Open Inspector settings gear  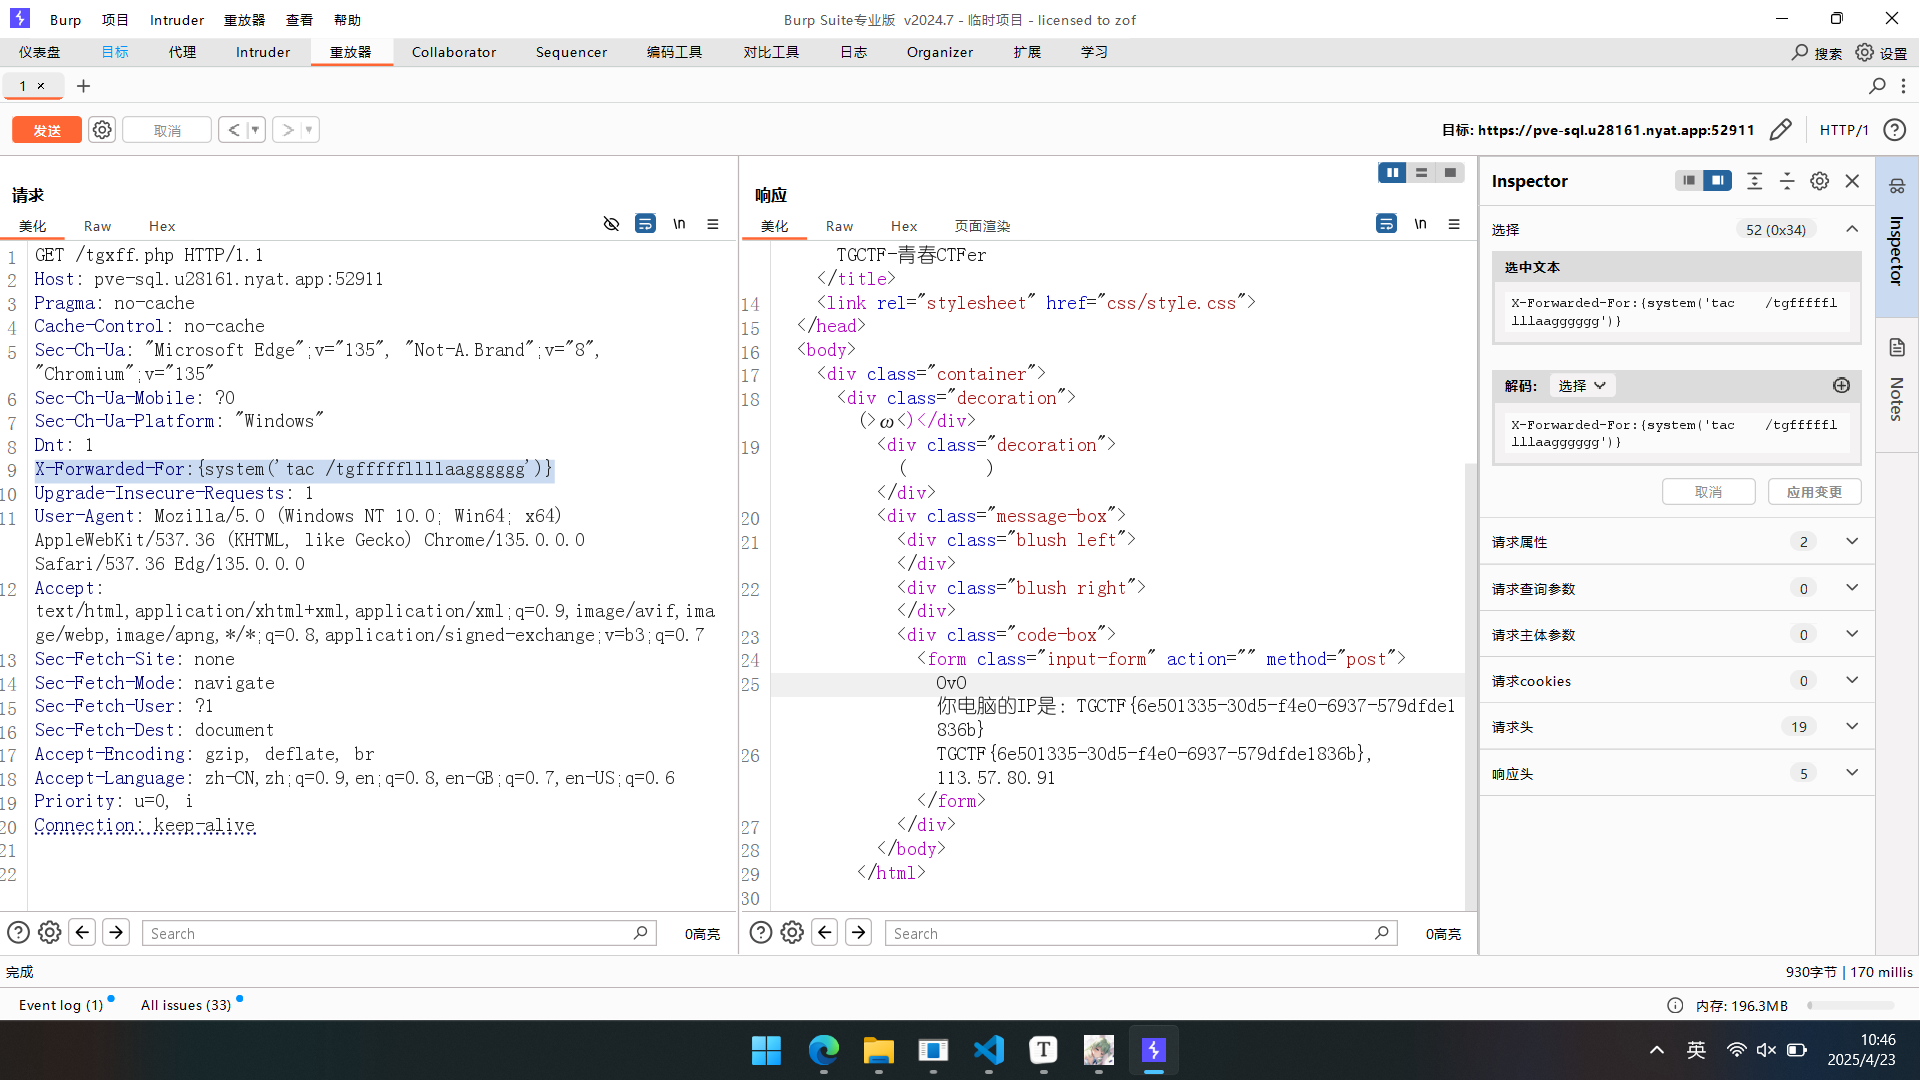click(x=1820, y=181)
